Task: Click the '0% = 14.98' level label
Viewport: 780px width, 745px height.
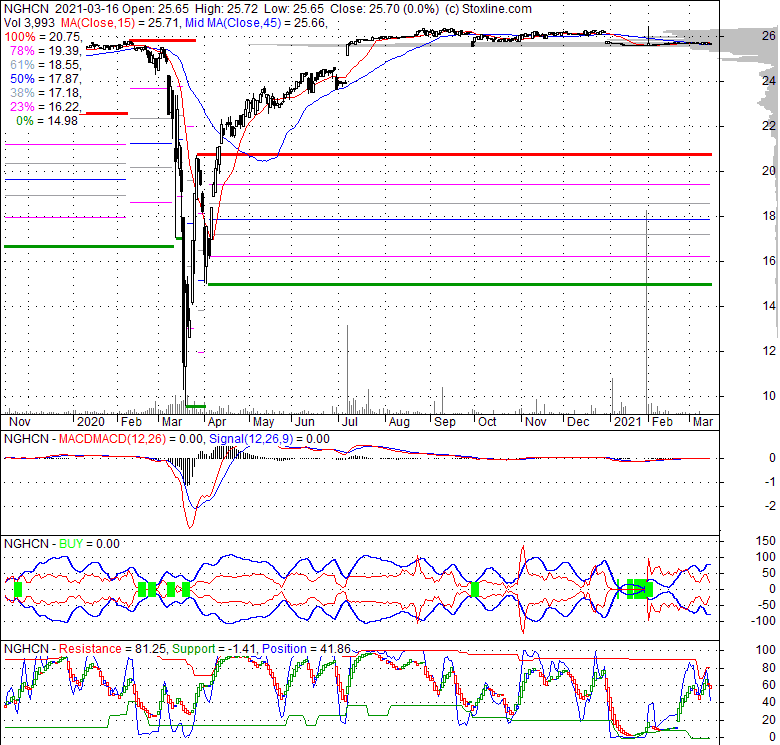Action: tap(47, 120)
